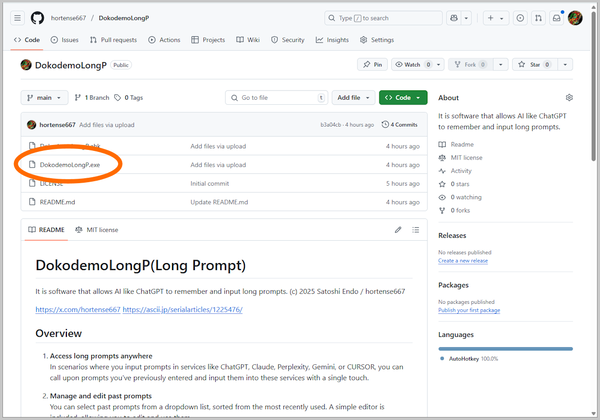This screenshot has width=600, height=420.
Task: Open the DokodemoLongP.exe file
Action: pyautogui.click(x=70, y=165)
